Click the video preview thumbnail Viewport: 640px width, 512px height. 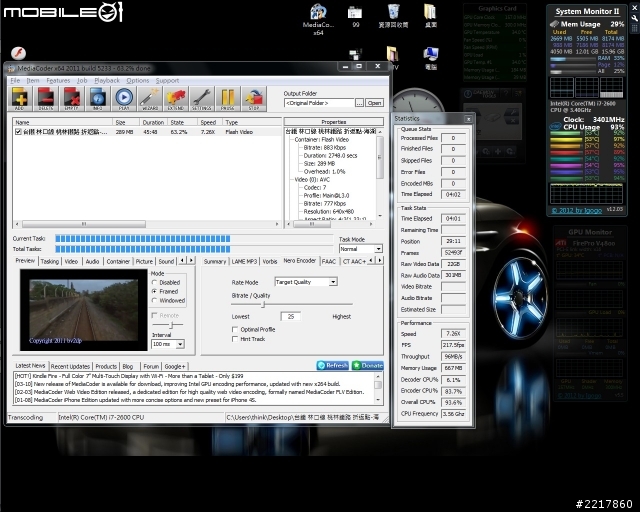click(84, 309)
